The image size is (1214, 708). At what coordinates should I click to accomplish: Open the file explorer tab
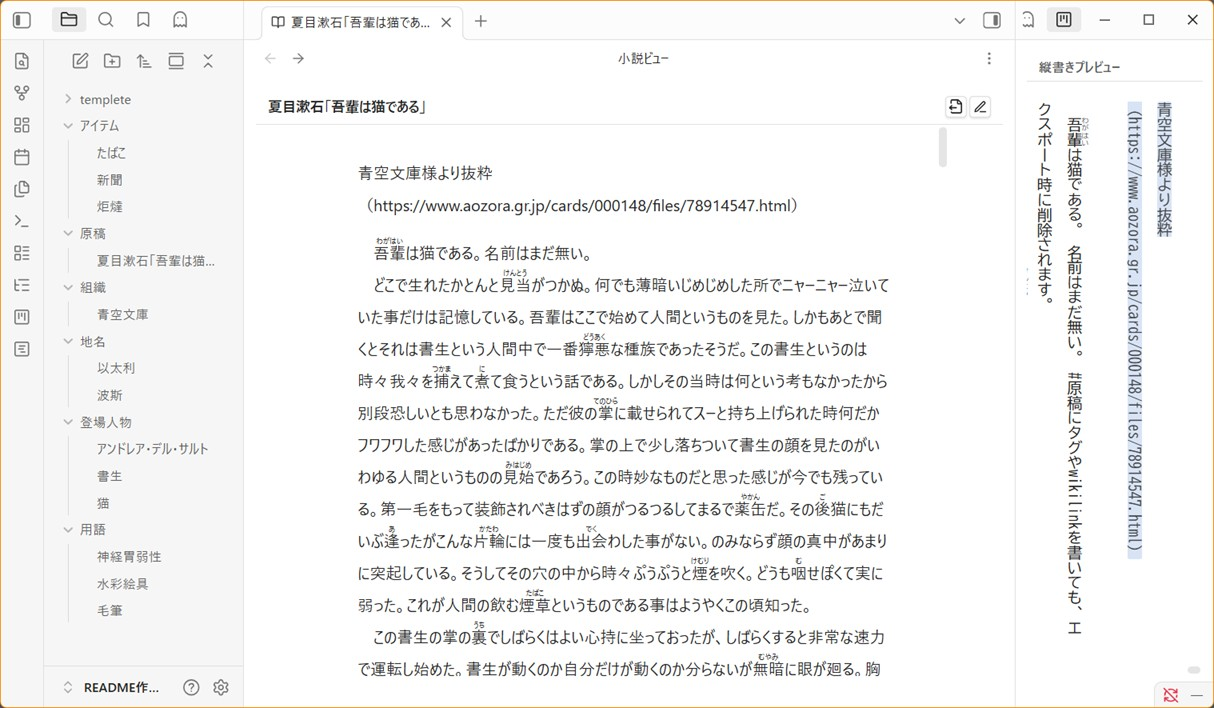coord(68,20)
